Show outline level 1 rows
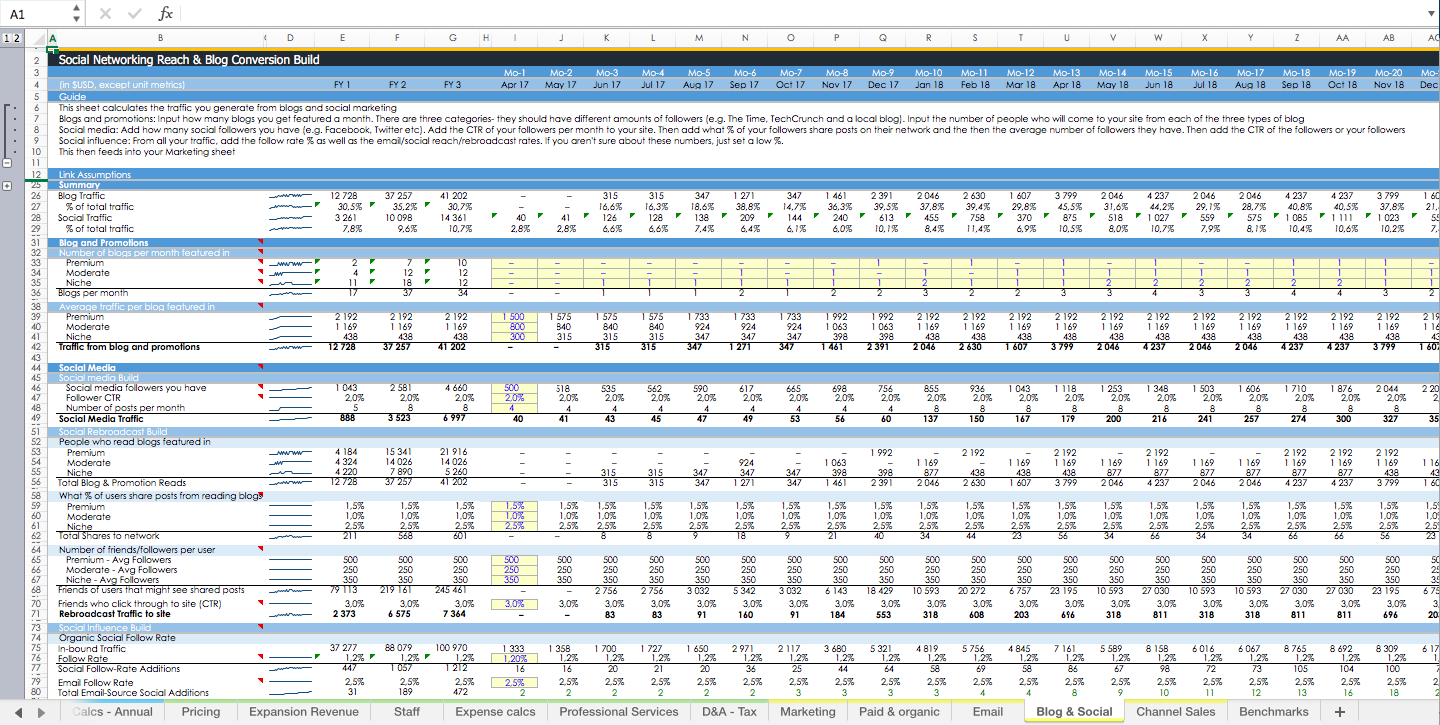The image size is (1440, 725). click(7, 38)
